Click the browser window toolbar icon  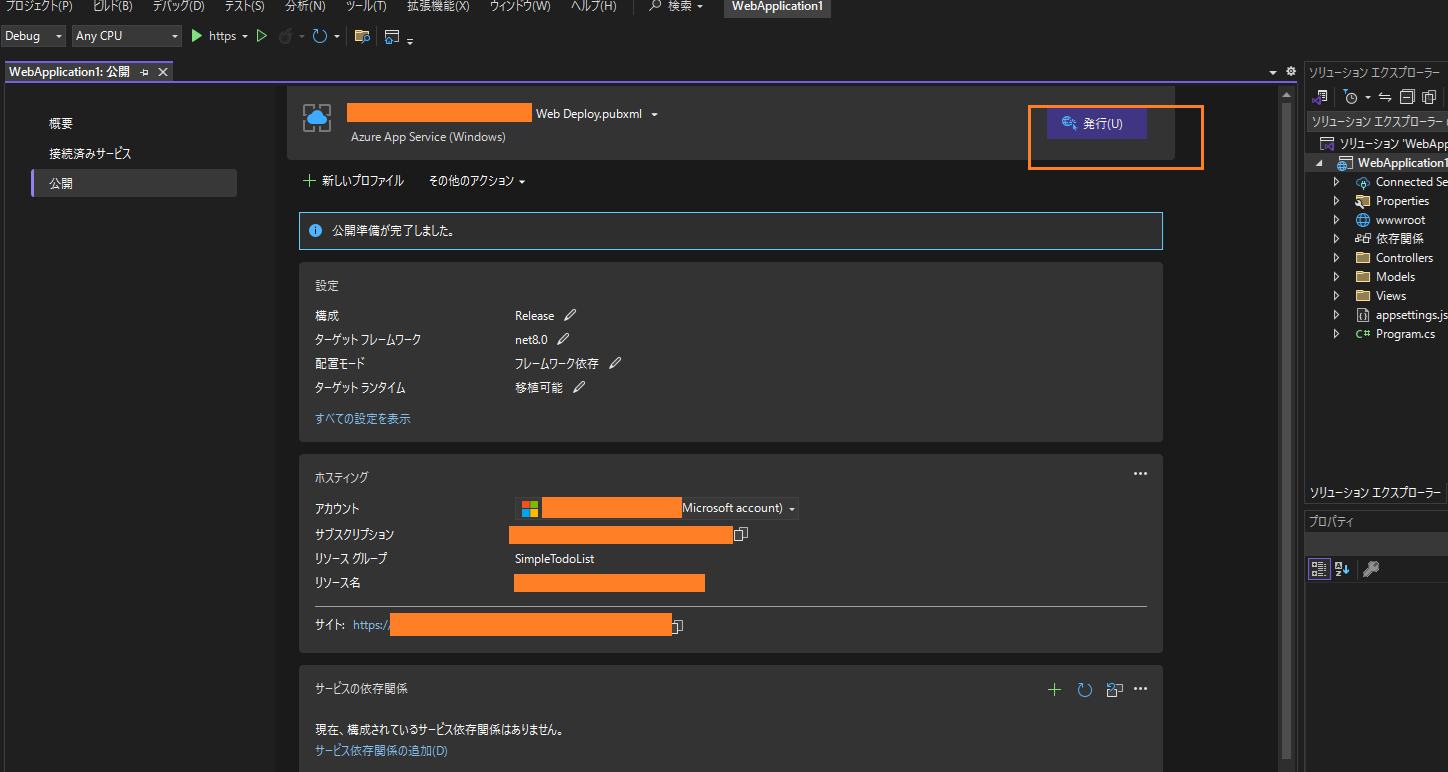coord(392,36)
